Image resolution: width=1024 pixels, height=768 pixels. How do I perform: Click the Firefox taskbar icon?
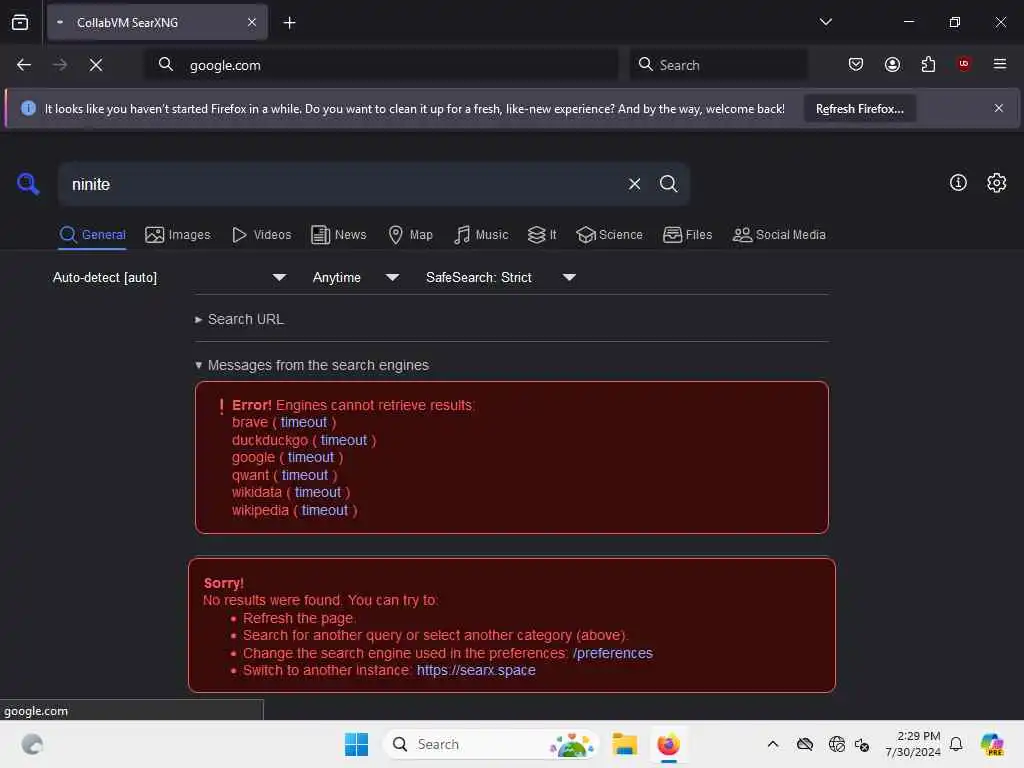point(668,744)
